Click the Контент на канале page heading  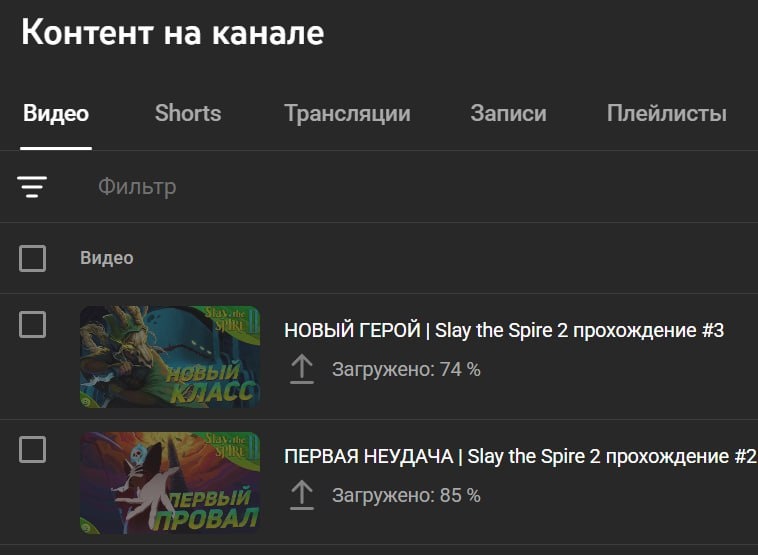173,32
